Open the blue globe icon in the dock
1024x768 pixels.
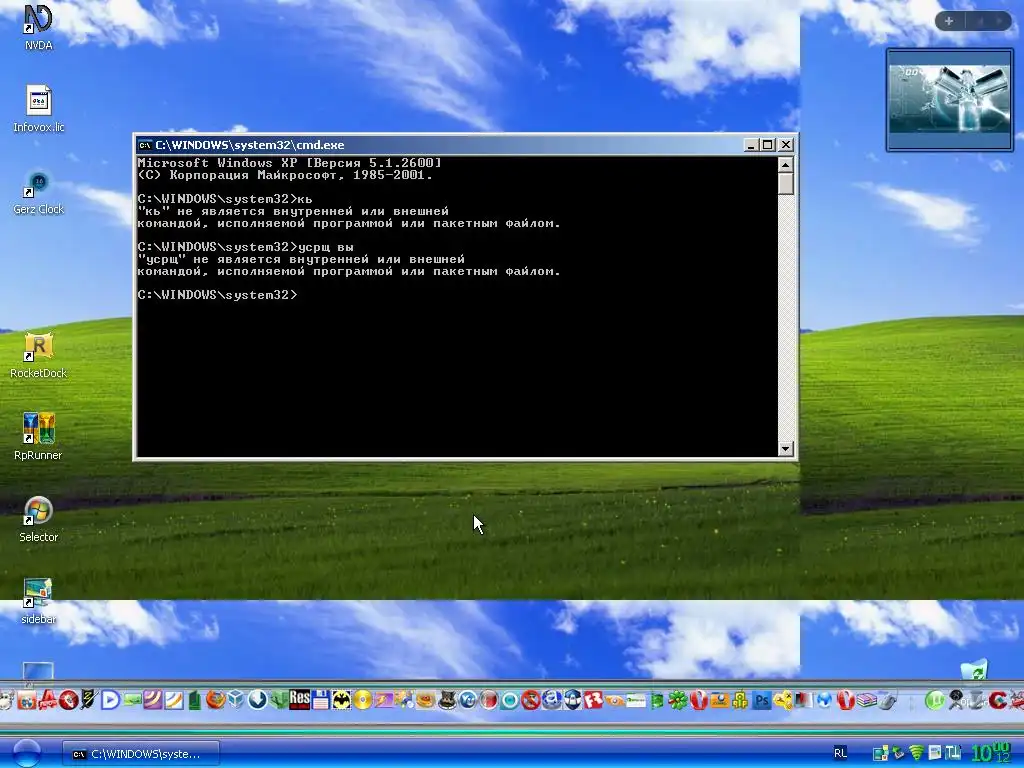click(824, 700)
